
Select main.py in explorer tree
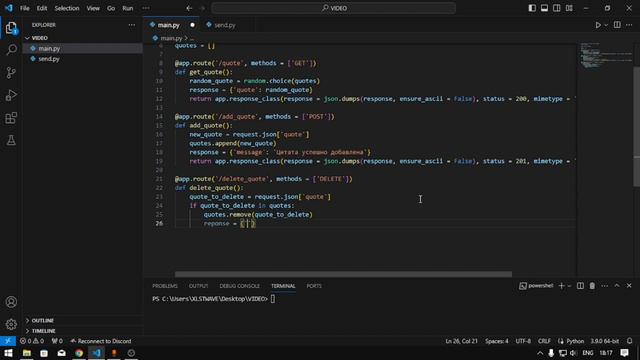point(49,48)
